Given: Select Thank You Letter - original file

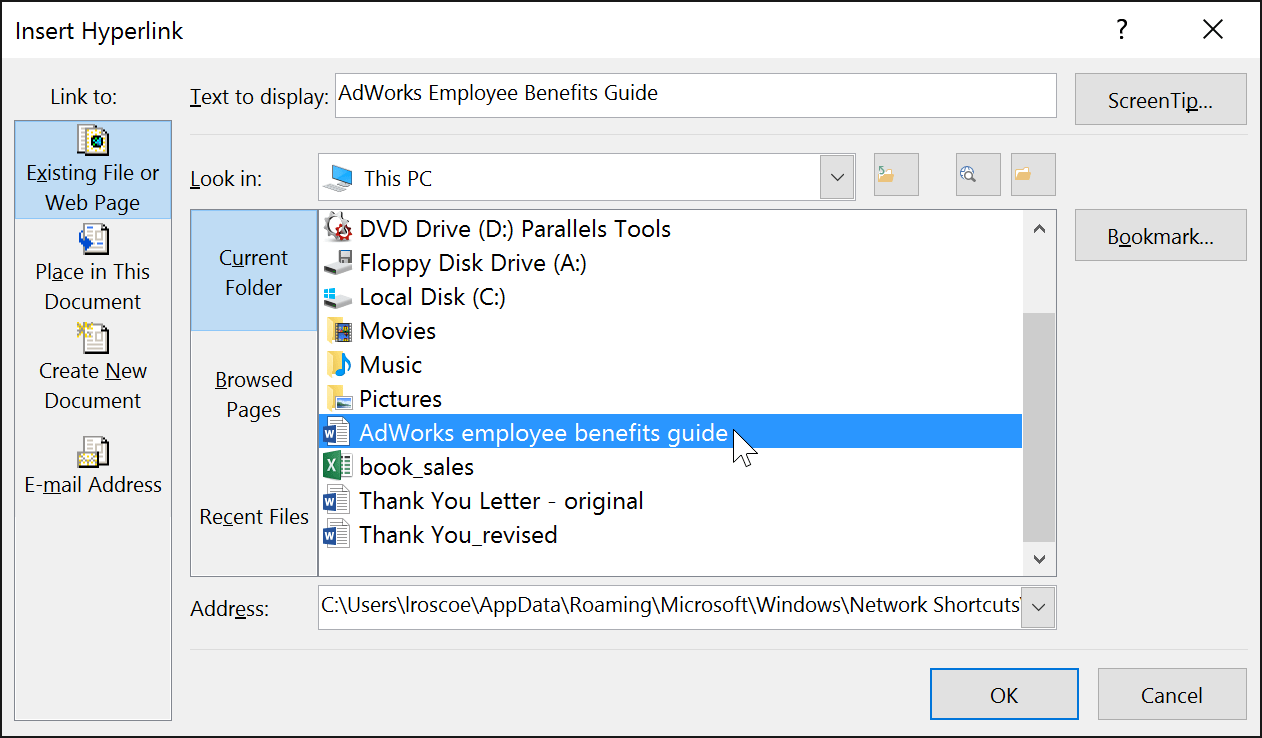Looking at the screenshot, I should pyautogui.click(x=500, y=500).
